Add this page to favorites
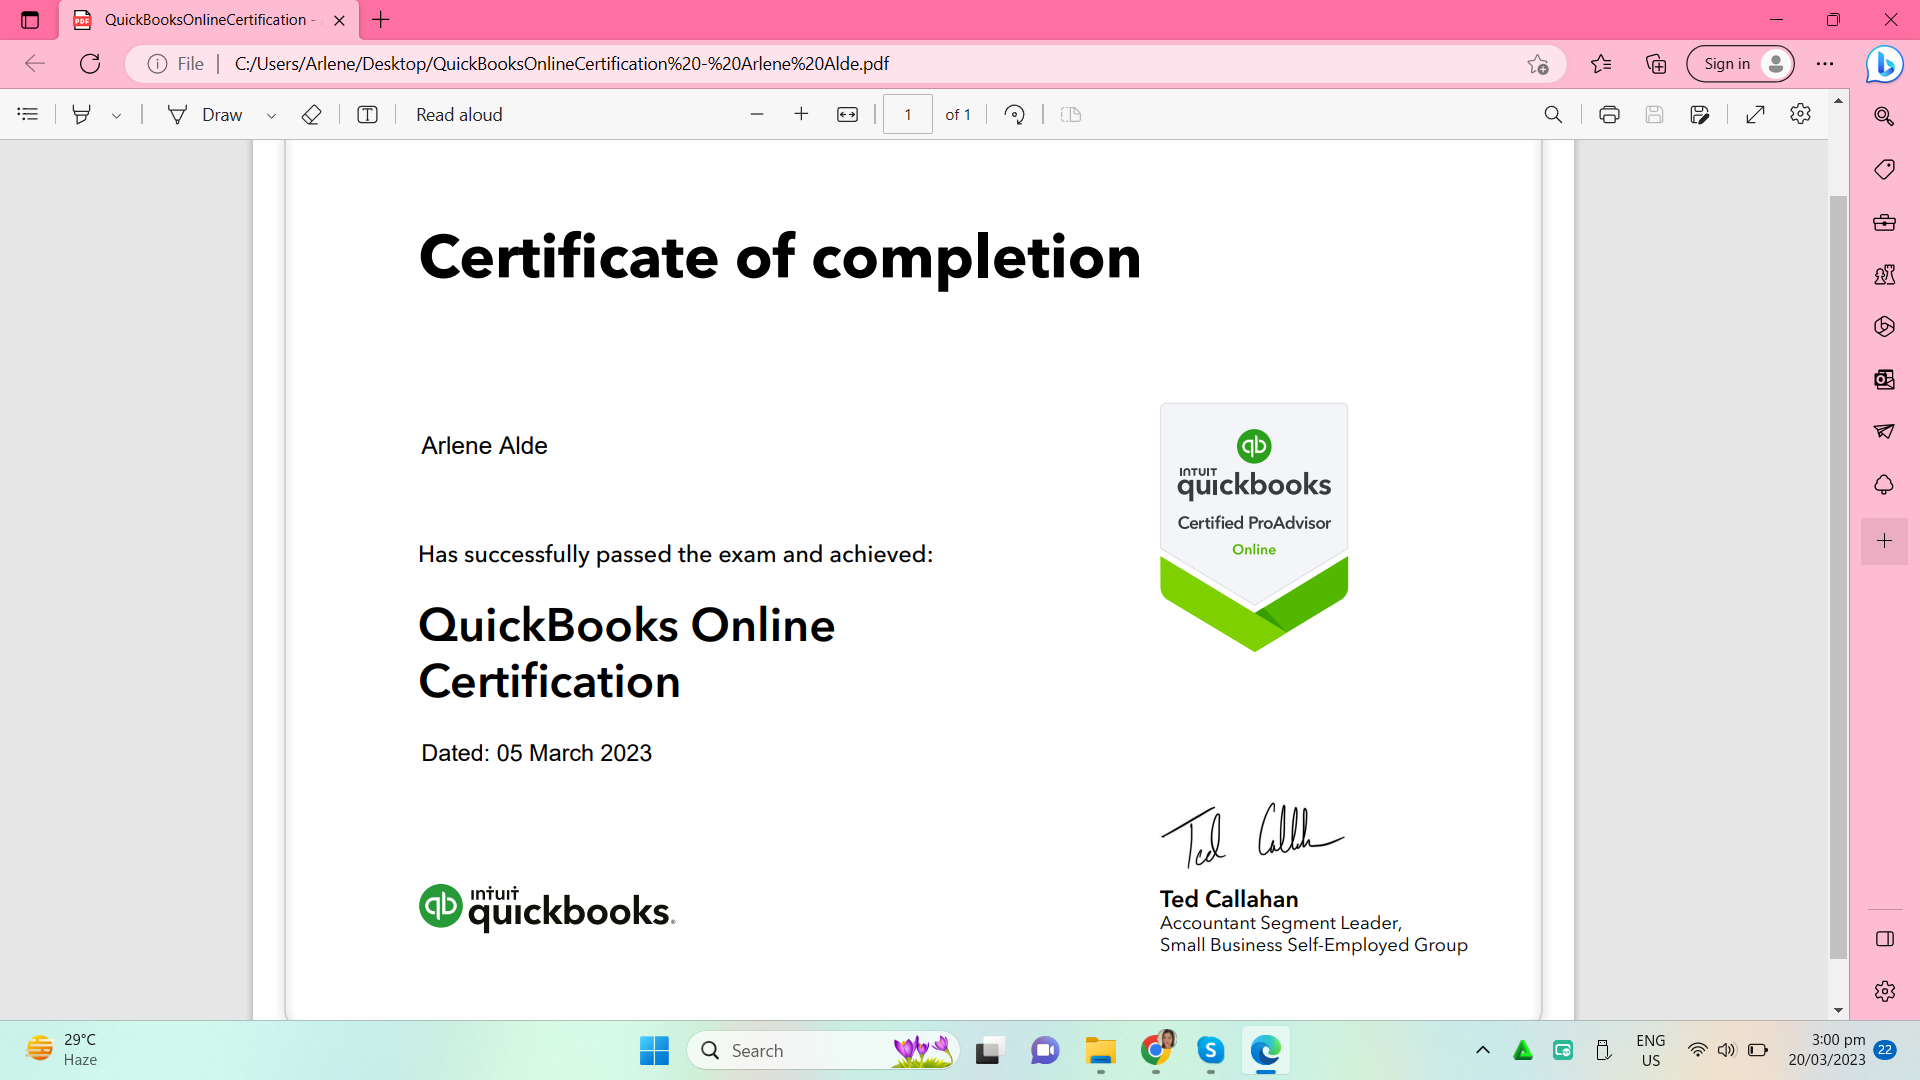The image size is (1920, 1080). pyautogui.click(x=1538, y=64)
